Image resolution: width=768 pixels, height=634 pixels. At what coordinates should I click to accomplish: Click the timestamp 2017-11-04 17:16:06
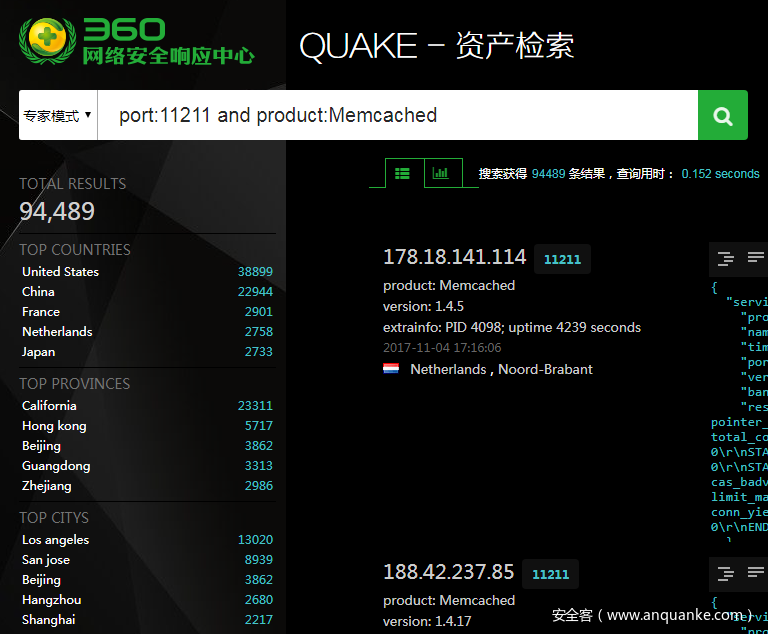point(442,348)
